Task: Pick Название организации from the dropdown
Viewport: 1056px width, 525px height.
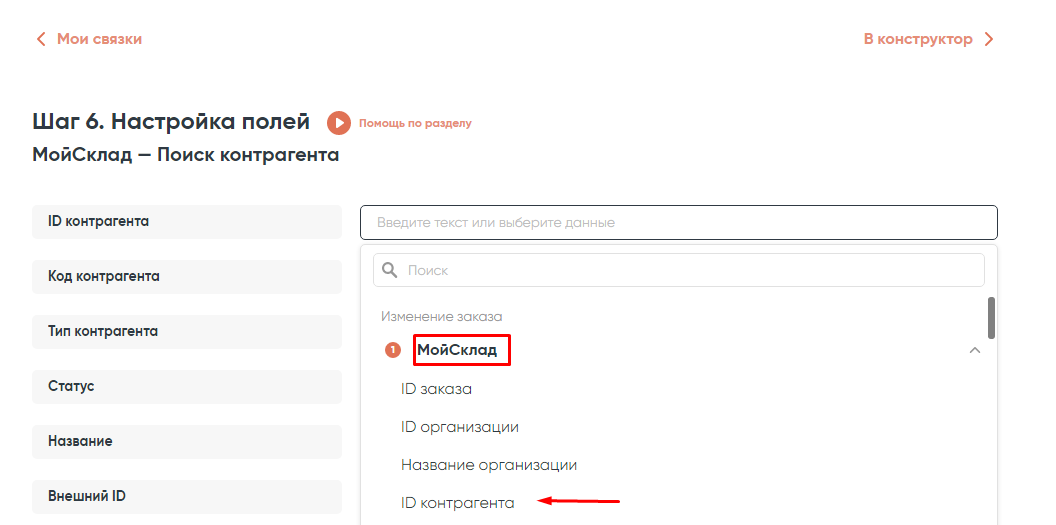Action: 489,465
